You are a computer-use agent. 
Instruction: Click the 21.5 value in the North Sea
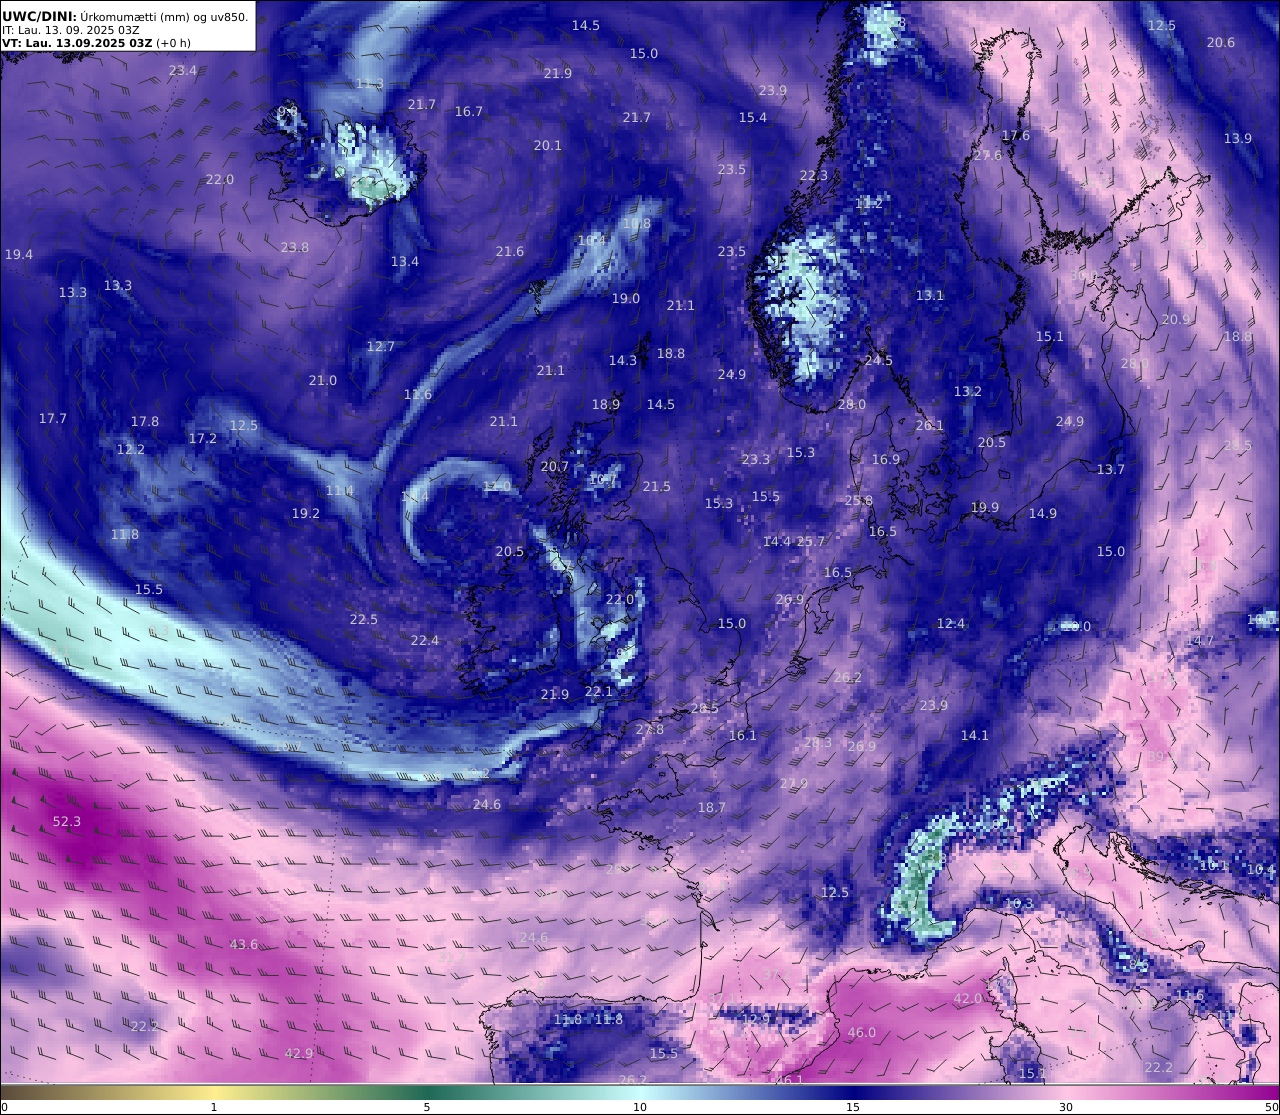pyautogui.click(x=657, y=486)
